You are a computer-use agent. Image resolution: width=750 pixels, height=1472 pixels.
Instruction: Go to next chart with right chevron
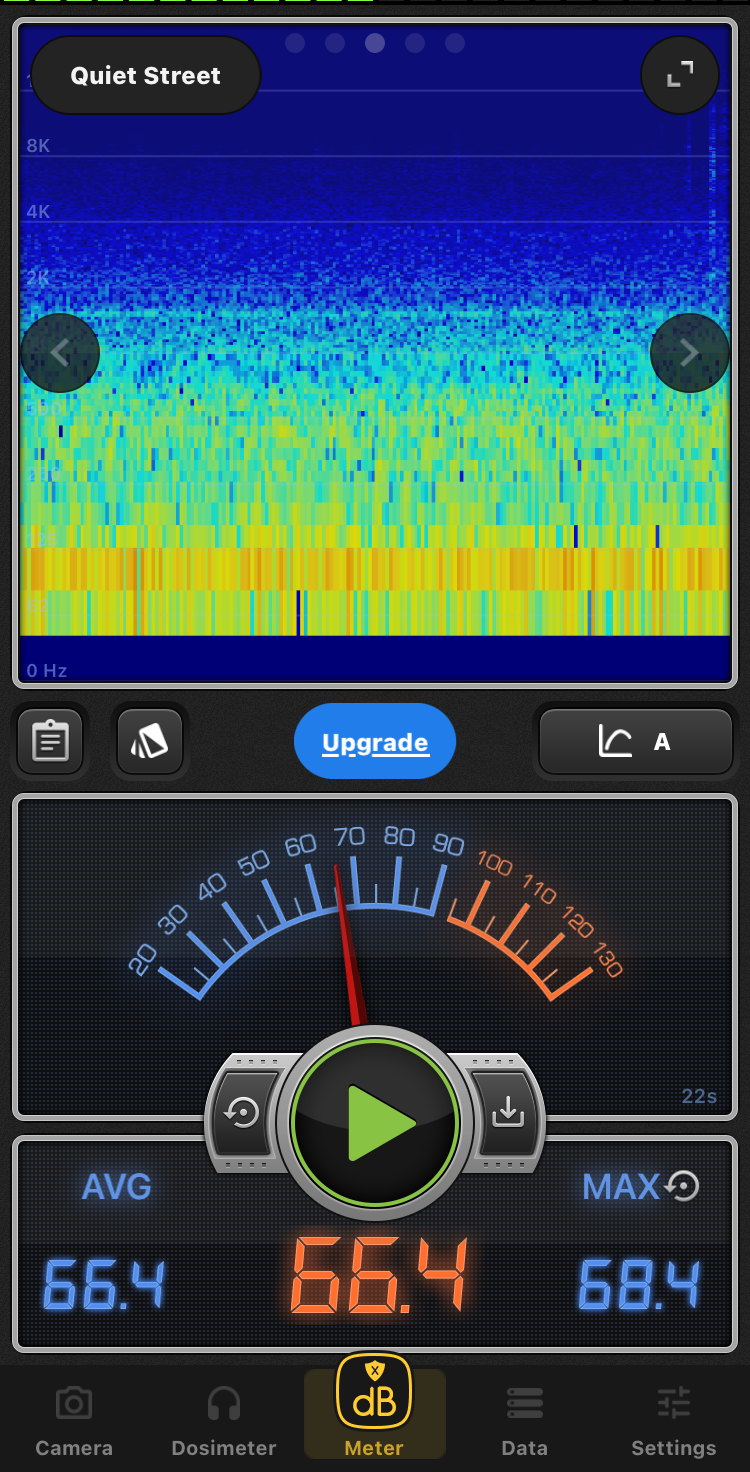pyautogui.click(x=689, y=353)
